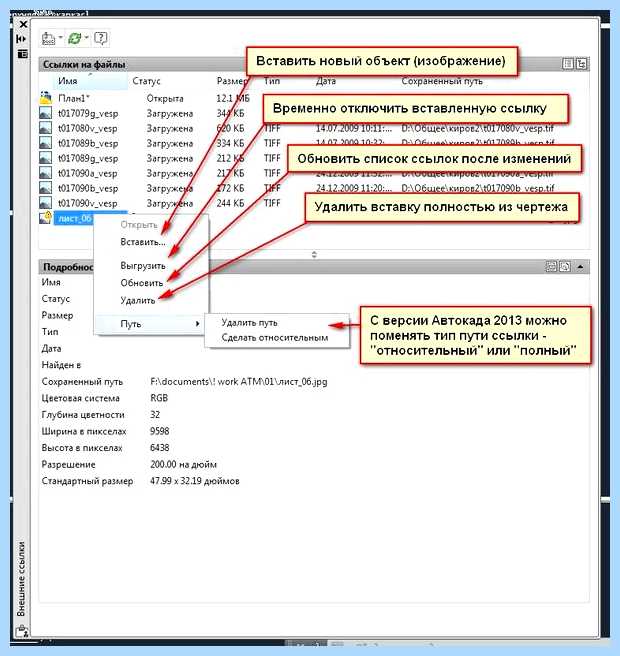Click the 9598 width in pixels value
620x656 pixels.
pyautogui.click(x=159, y=431)
